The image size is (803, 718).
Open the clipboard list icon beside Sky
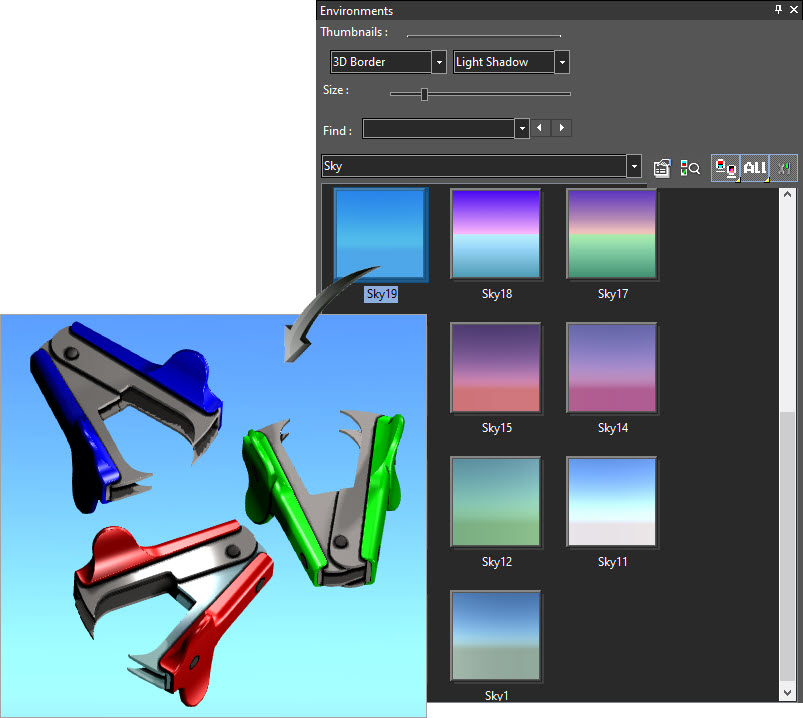pos(662,168)
